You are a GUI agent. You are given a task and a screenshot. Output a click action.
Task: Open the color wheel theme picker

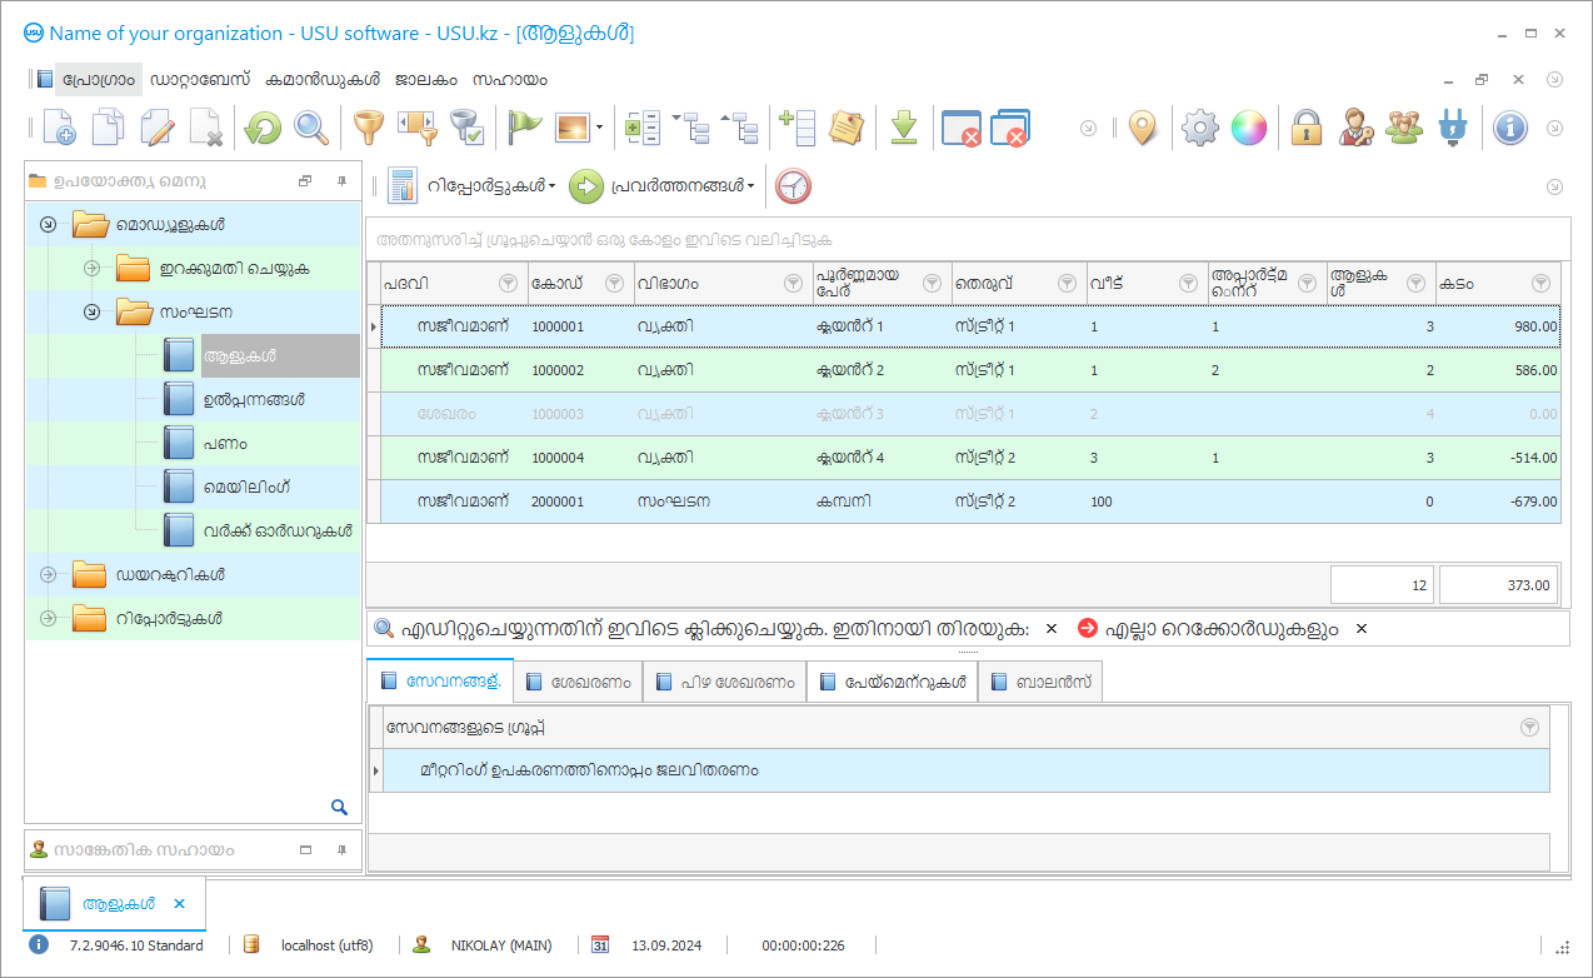click(x=1248, y=128)
